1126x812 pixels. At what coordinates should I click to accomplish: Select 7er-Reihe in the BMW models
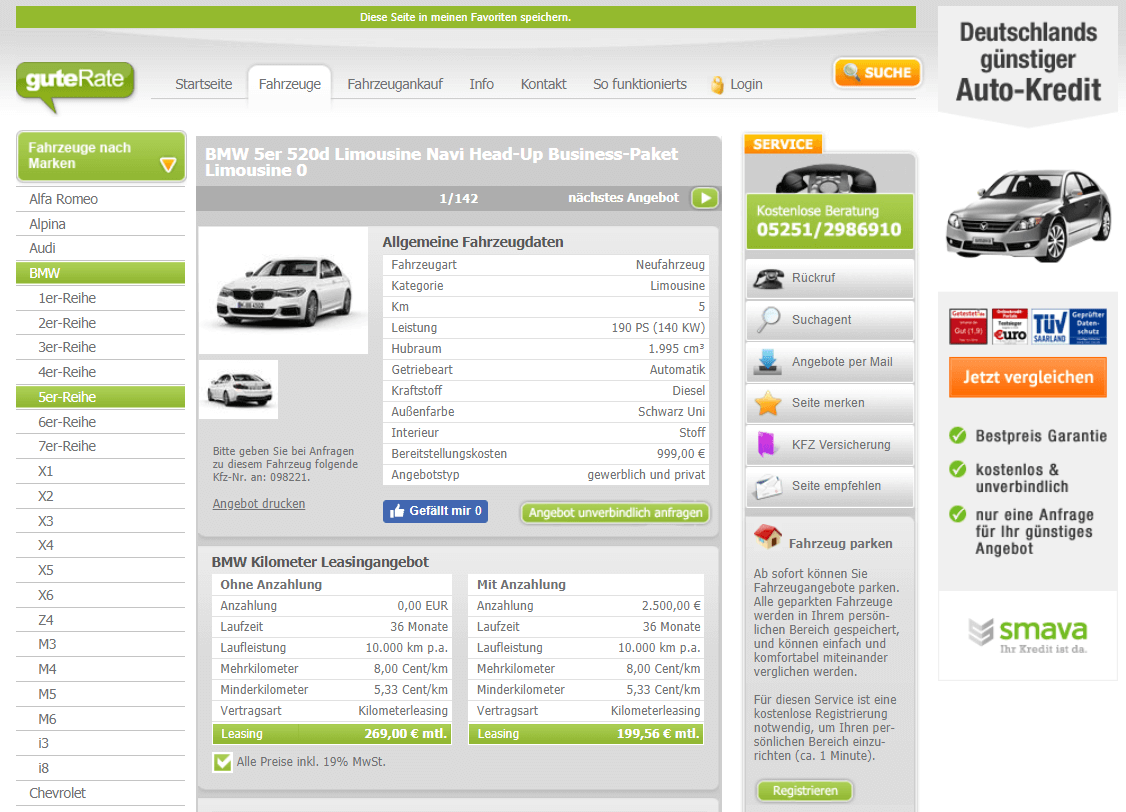(x=101, y=447)
